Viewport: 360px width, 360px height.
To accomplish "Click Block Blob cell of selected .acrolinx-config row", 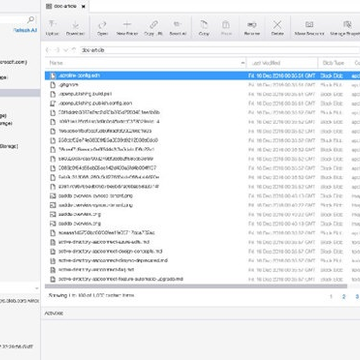I will tap(332, 76).
